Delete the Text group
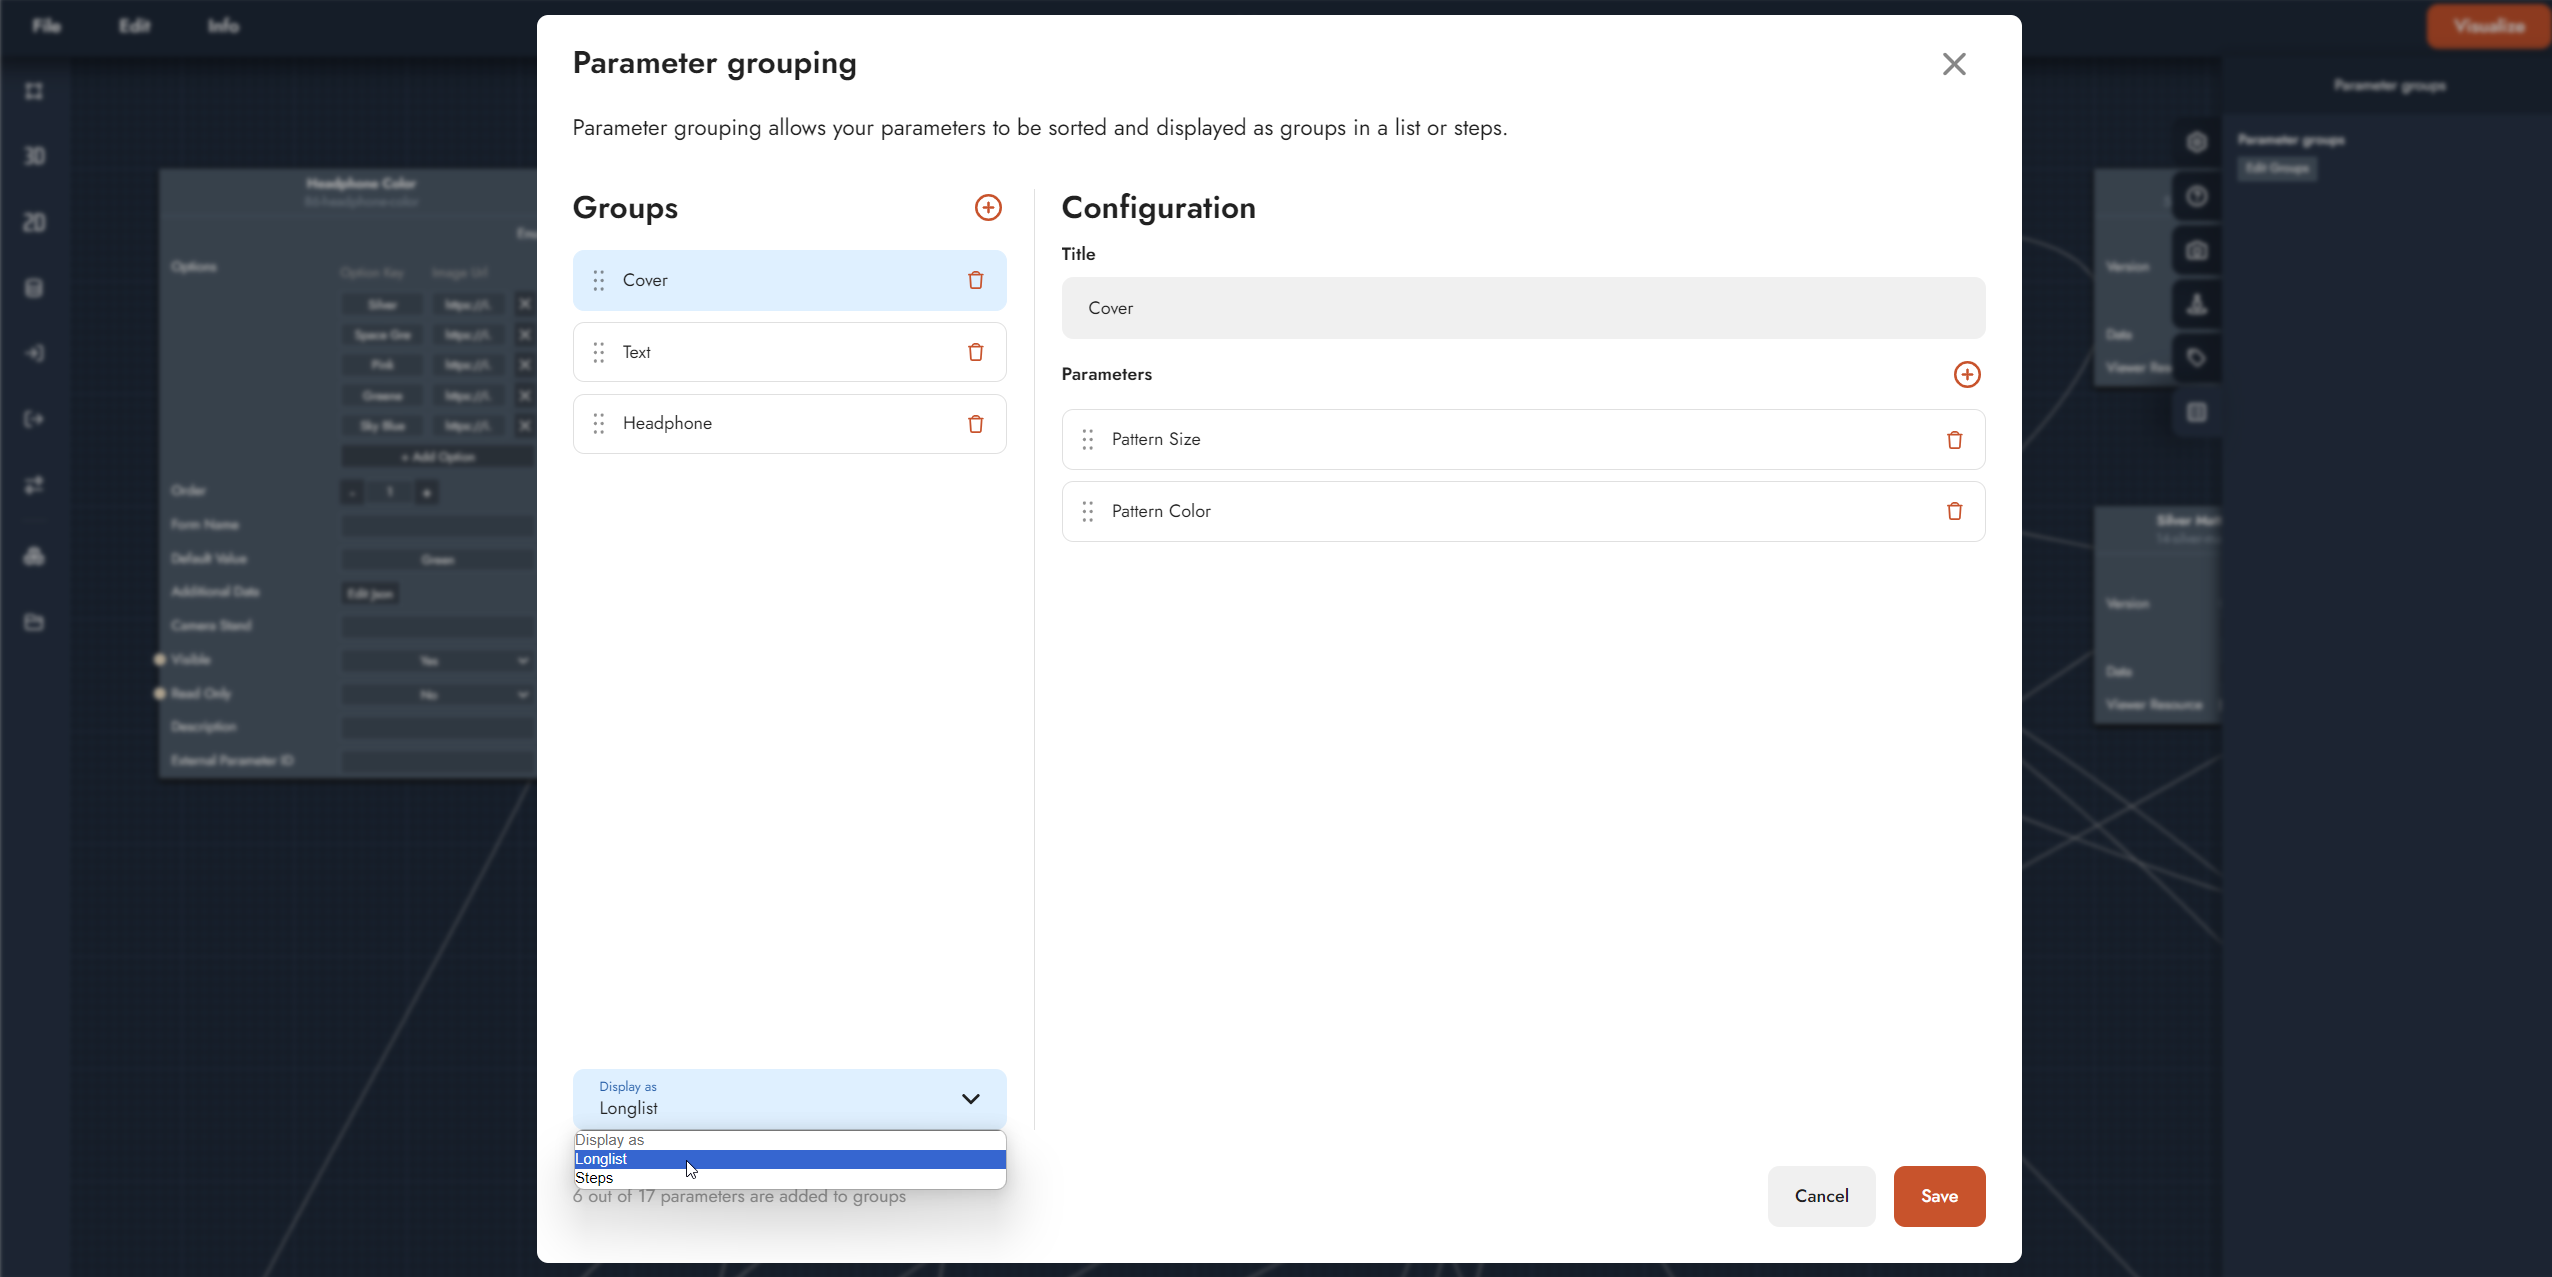This screenshot has width=2552, height=1277. [x=976, y=352]
